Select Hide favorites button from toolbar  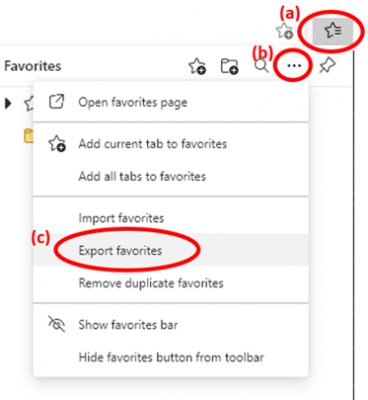[x=171, y=357]
